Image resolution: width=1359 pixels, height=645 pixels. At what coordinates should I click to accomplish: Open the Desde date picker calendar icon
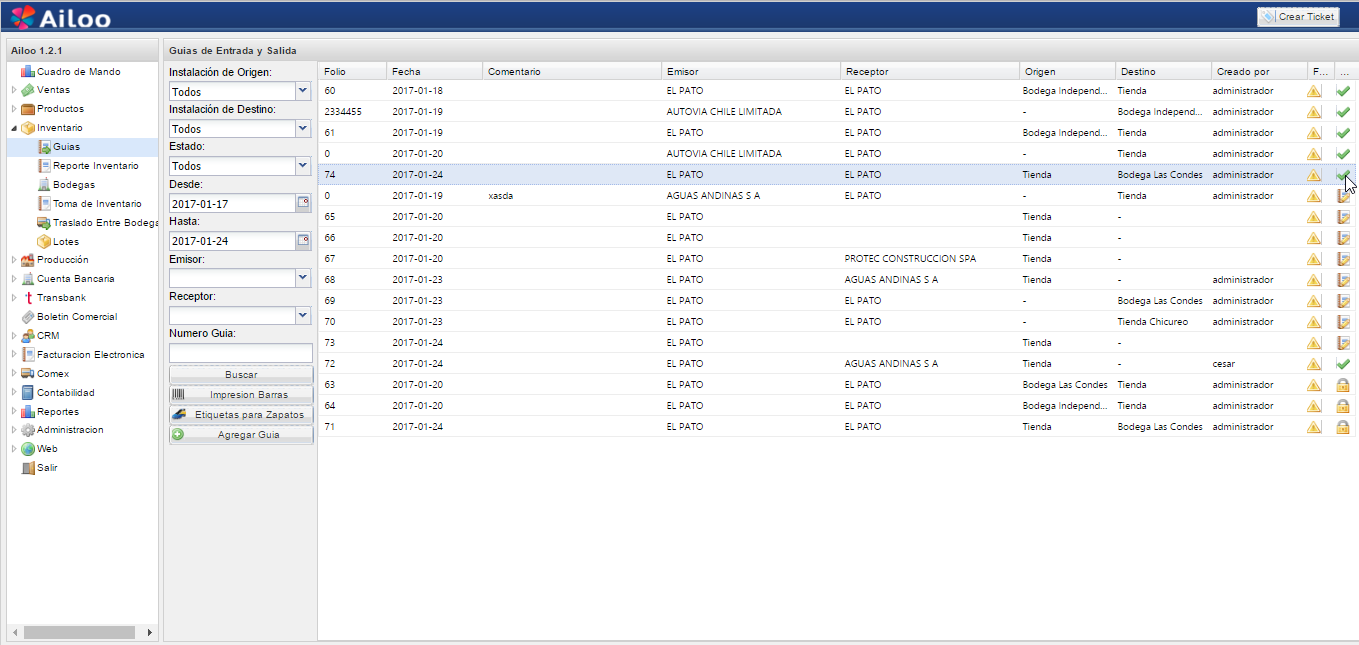pos(303,203)
